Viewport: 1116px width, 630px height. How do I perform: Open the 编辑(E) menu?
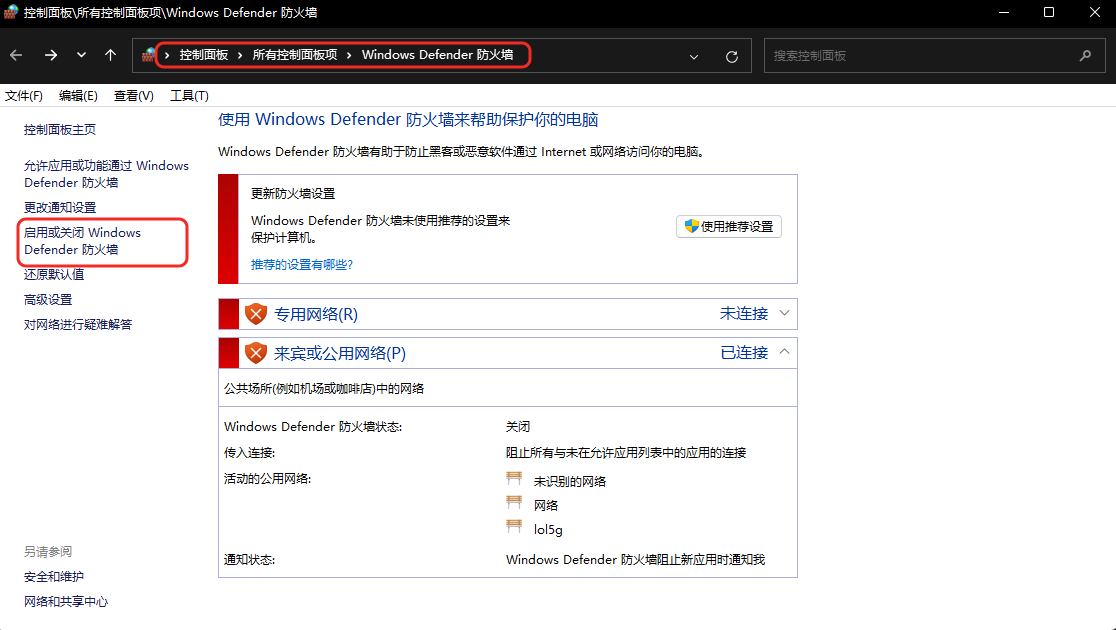[78, 95]
